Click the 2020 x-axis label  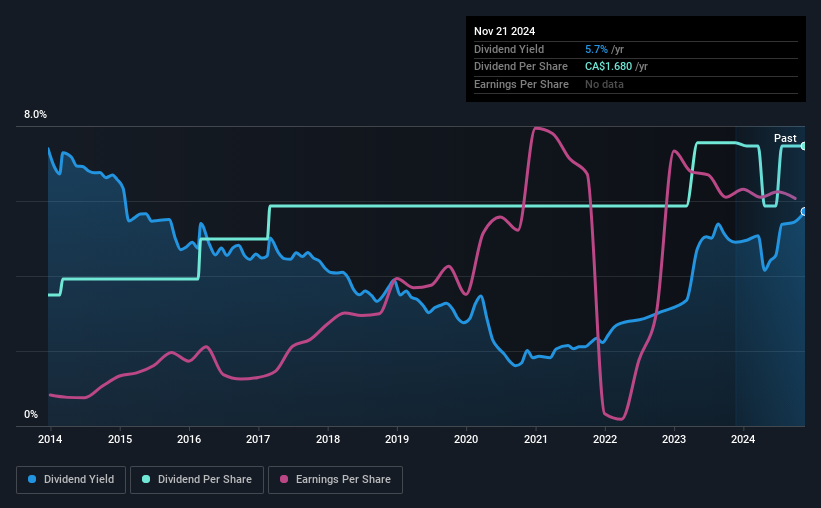pos(466,439)
